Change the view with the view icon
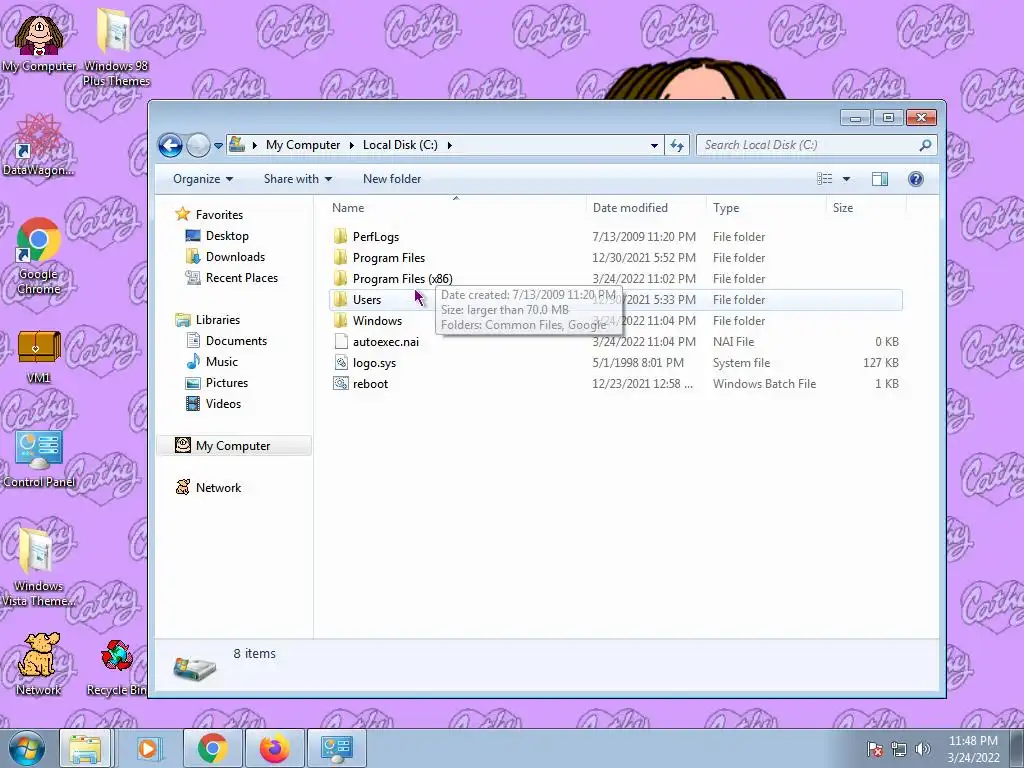1024x768 pixels. [825, 179]
